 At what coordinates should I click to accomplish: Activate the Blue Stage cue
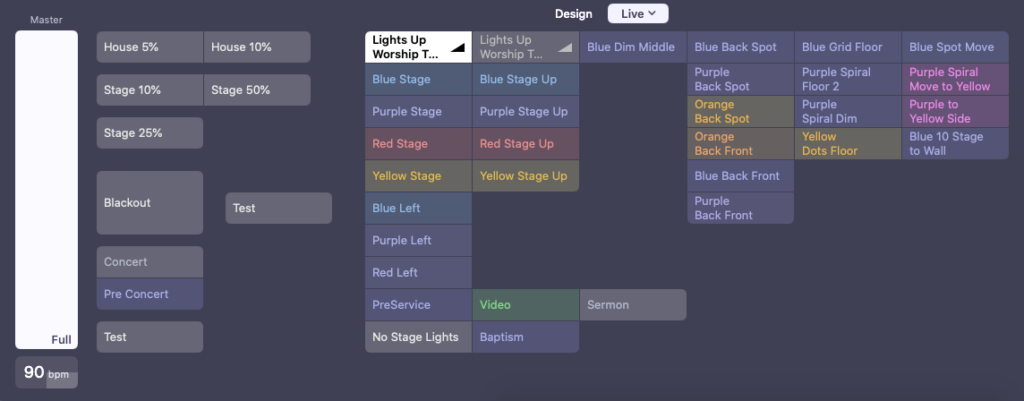(418, 79)
